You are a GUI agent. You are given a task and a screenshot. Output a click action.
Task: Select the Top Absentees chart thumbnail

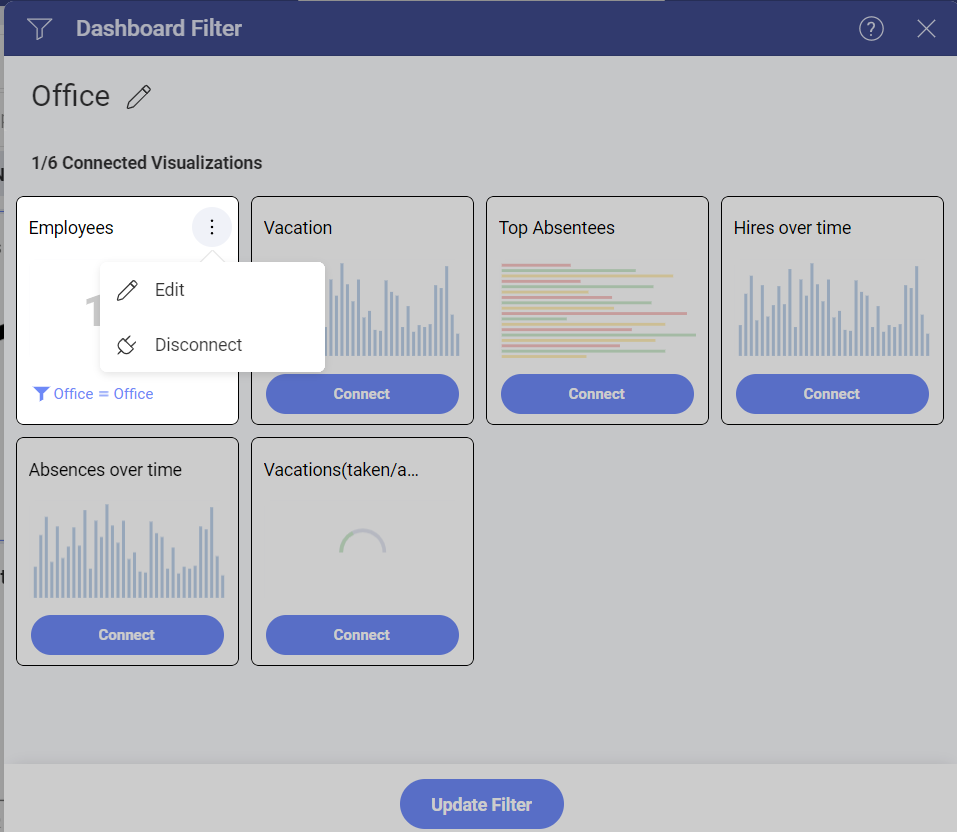coord(598,310)
